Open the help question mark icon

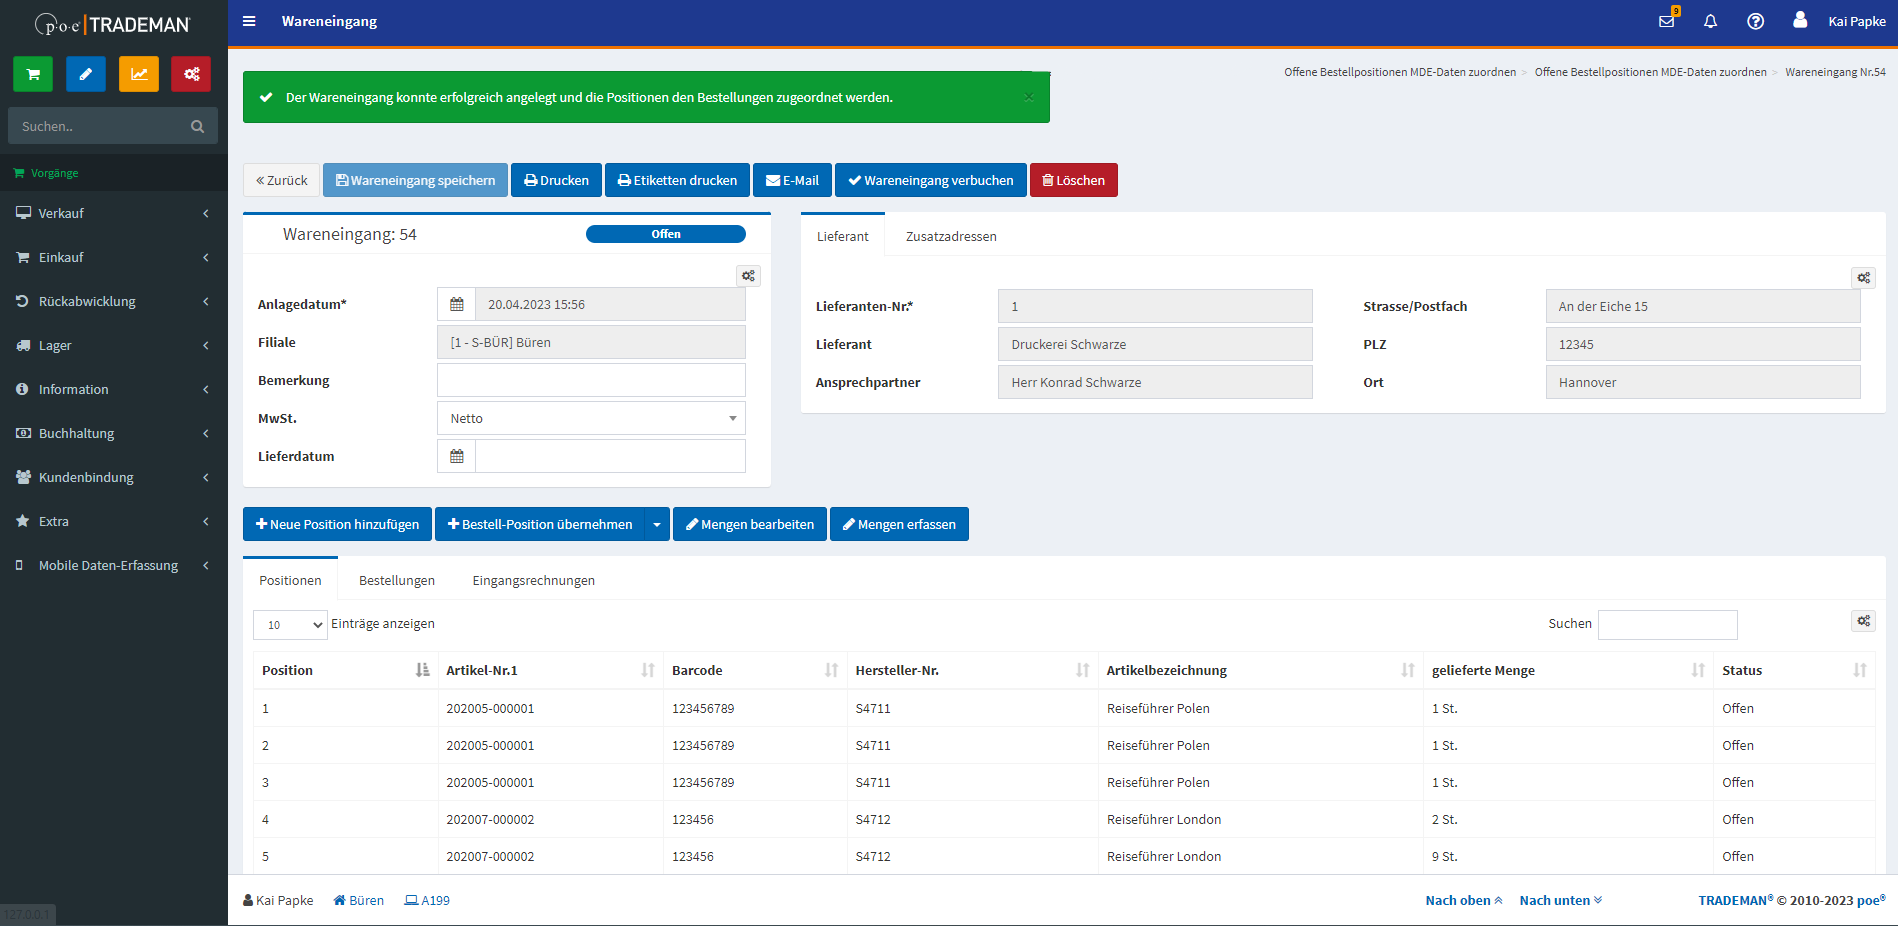pyautogui.click(x=1755, y=21)
